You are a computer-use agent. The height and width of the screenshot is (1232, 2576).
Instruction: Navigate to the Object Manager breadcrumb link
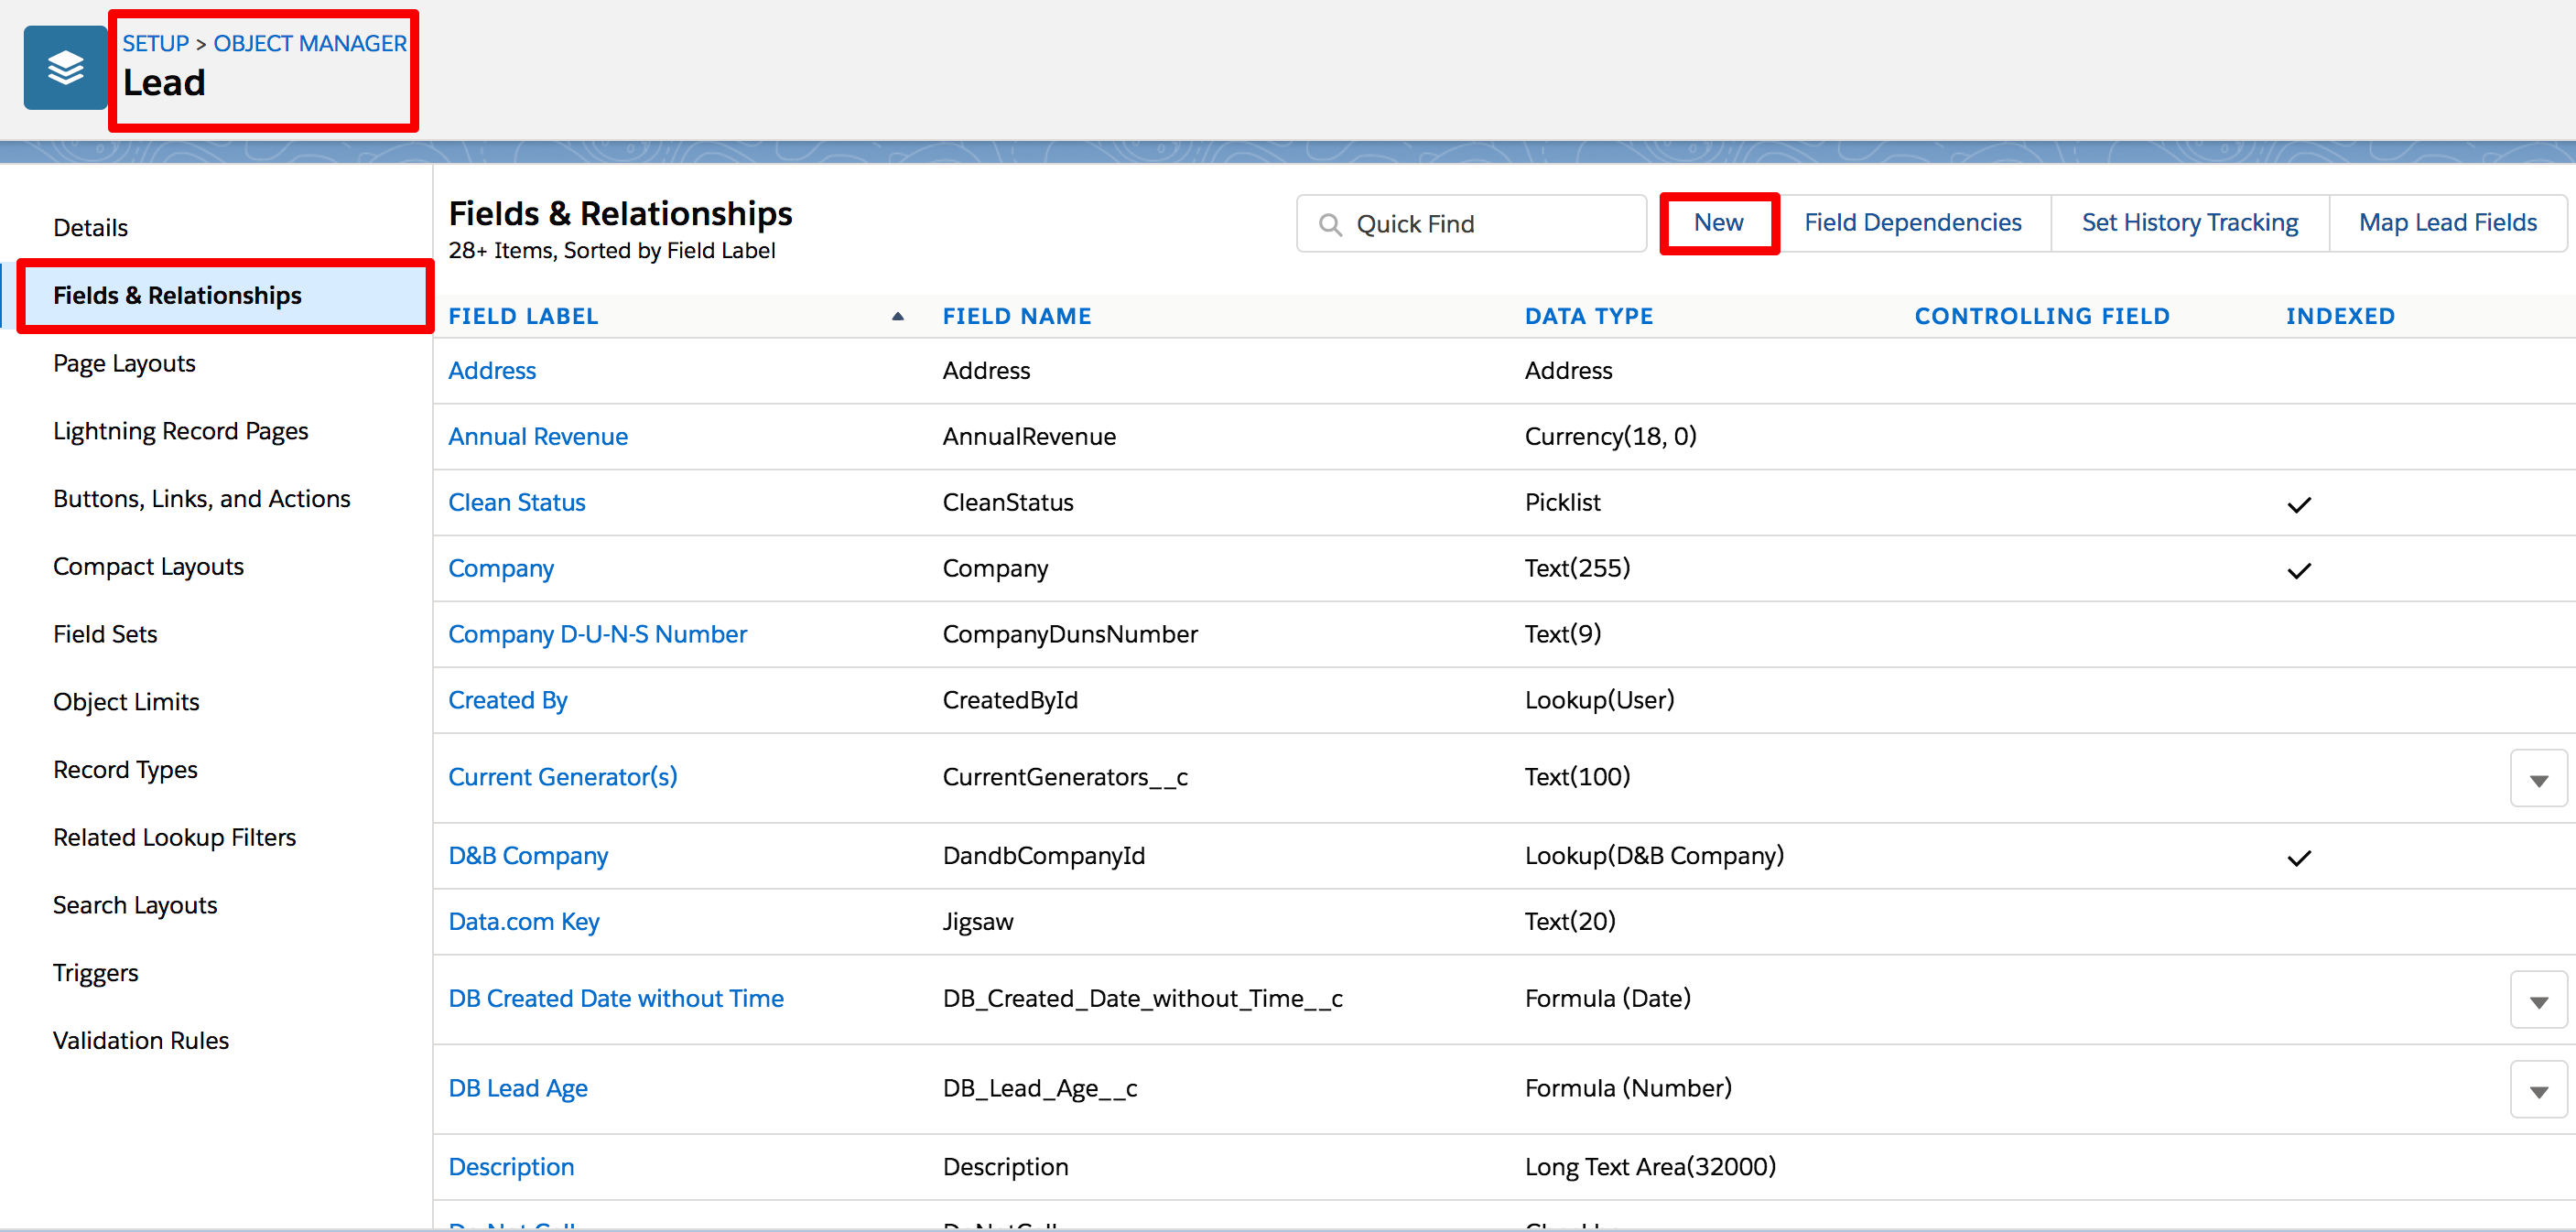[309, 43]
